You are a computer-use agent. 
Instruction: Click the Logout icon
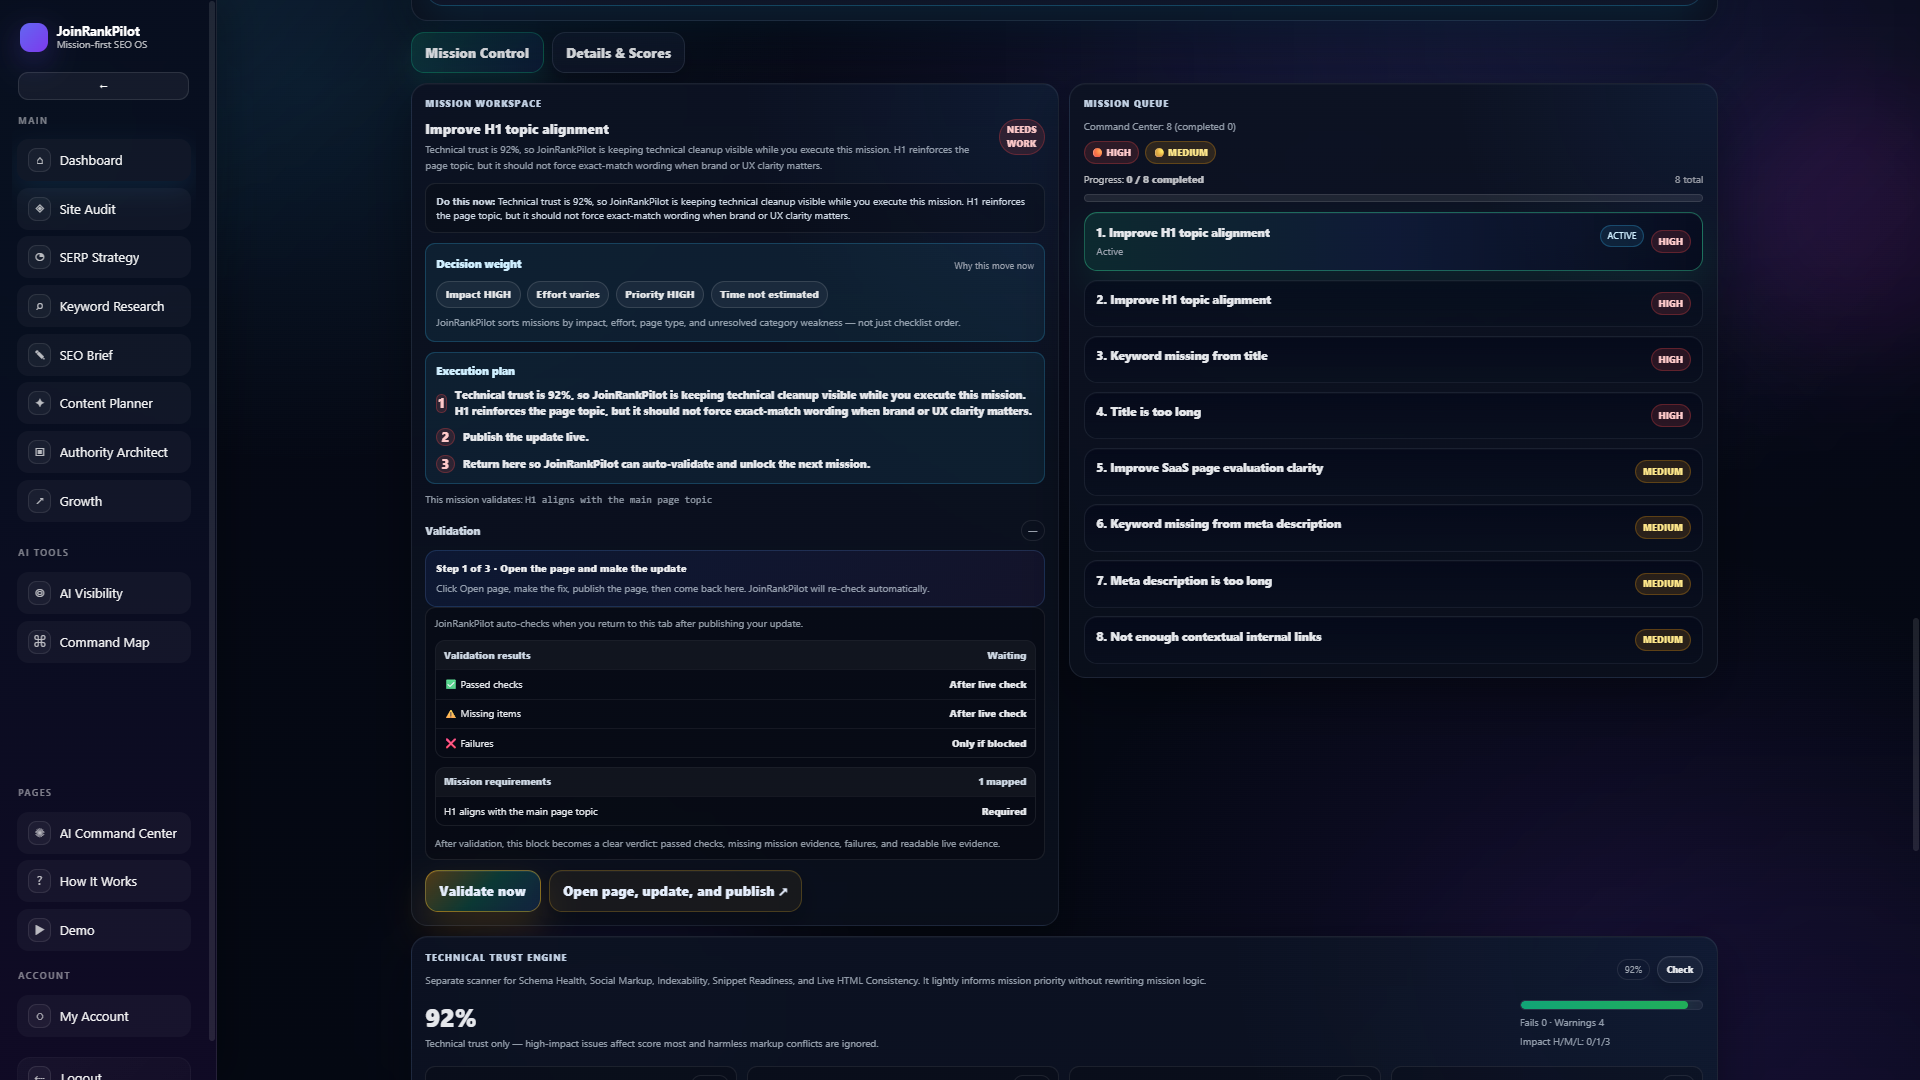click(x=40, y=1075)
